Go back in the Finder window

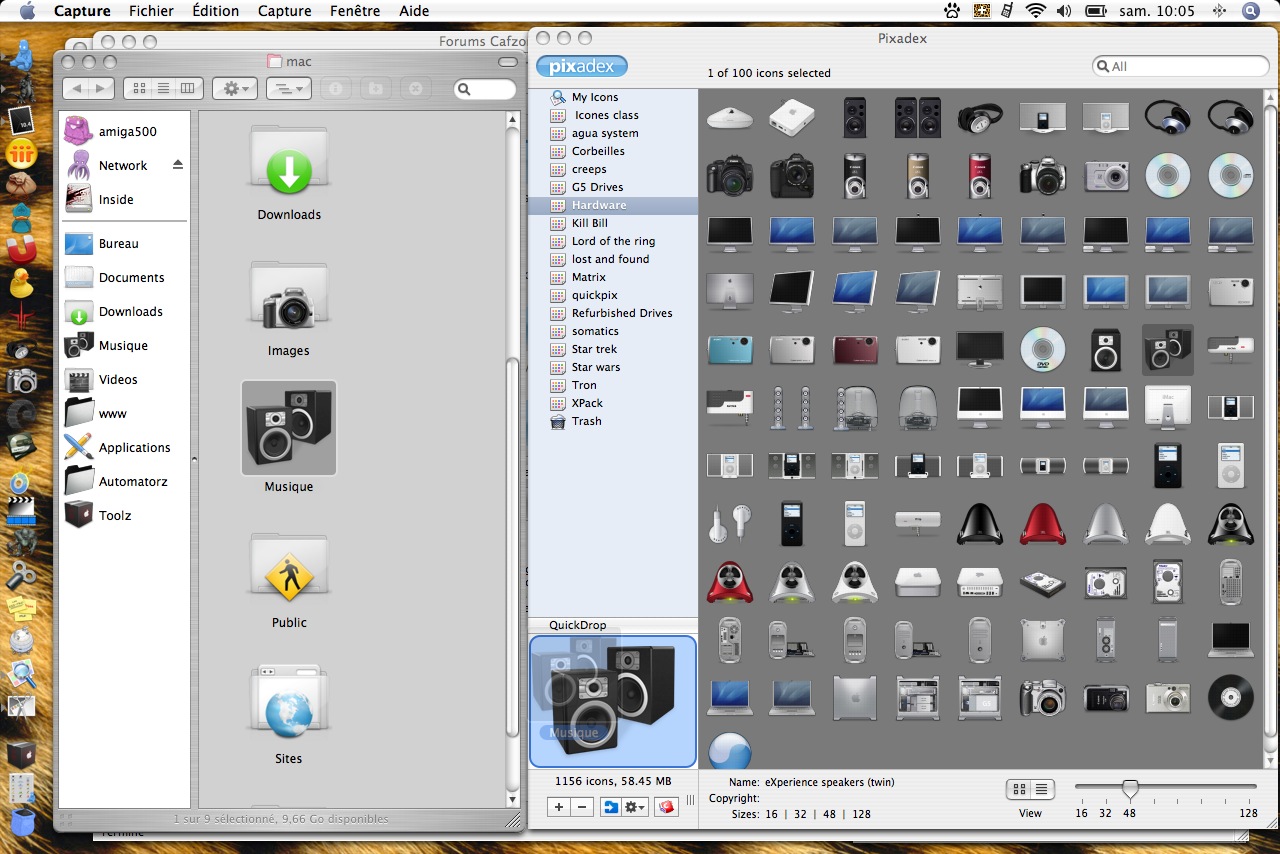[x=78, y=88]
